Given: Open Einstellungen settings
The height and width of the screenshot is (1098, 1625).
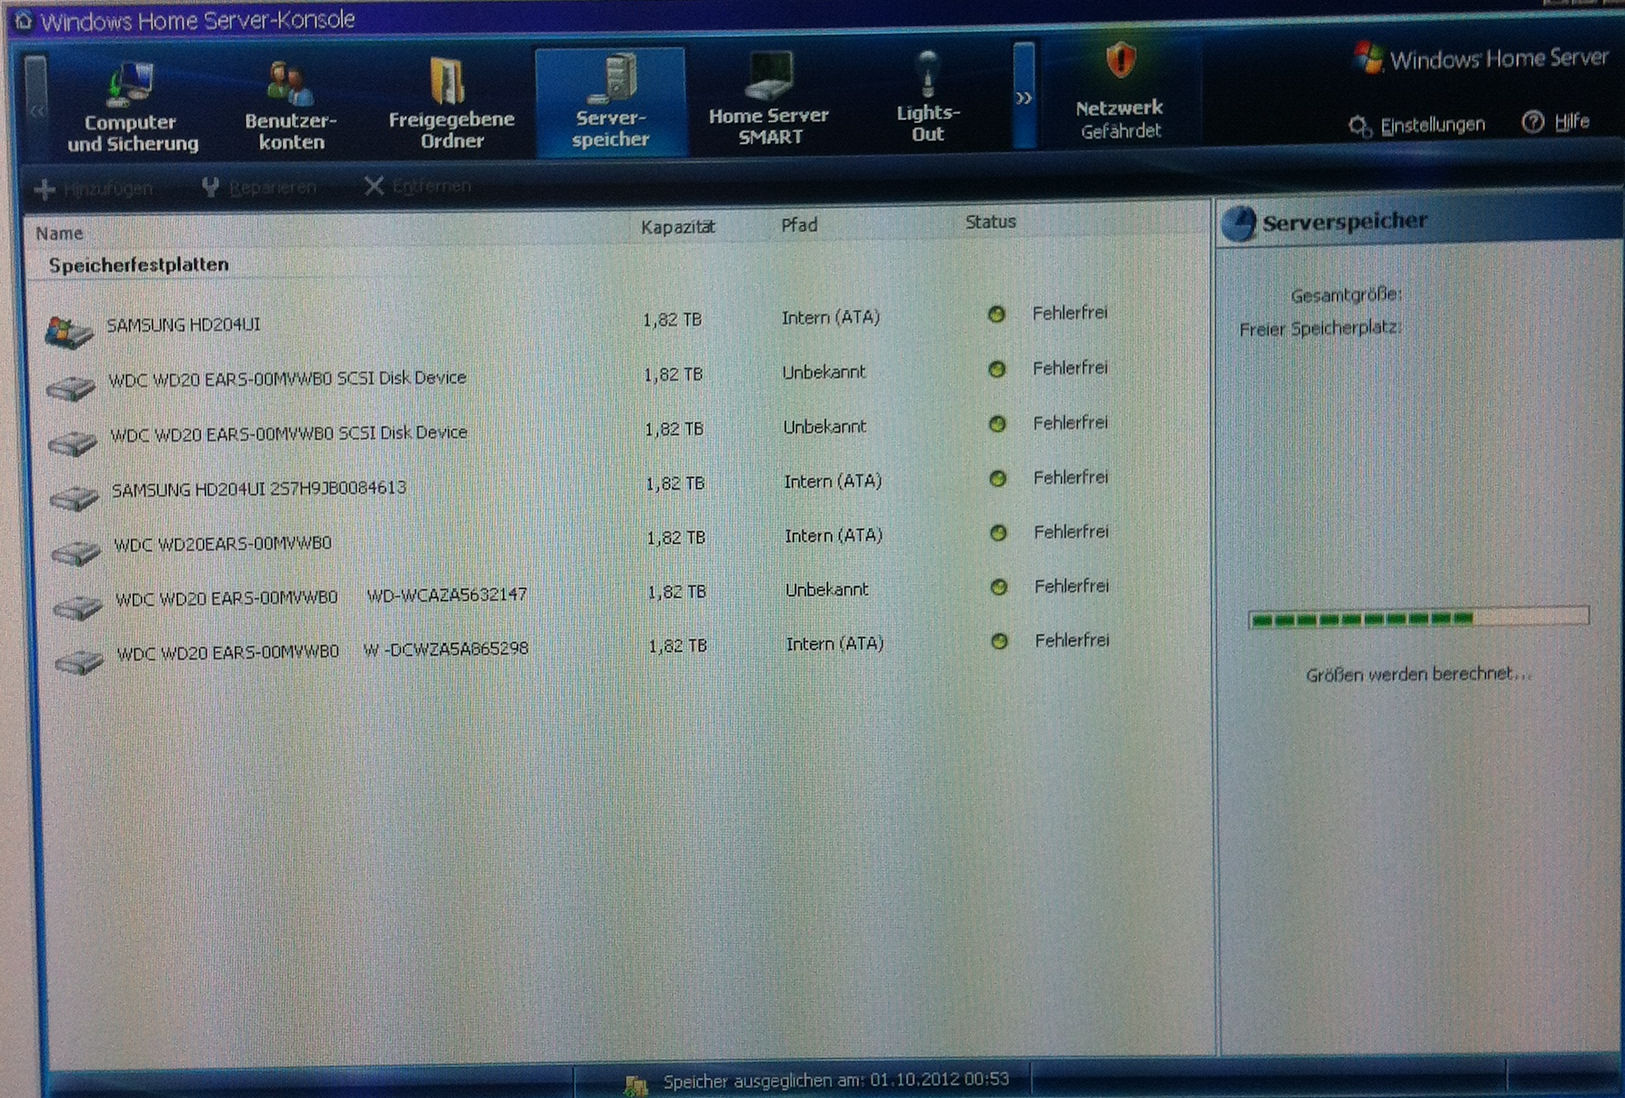Looking at the screenshot, I should pyautogui.click(x=1416, y=125).
